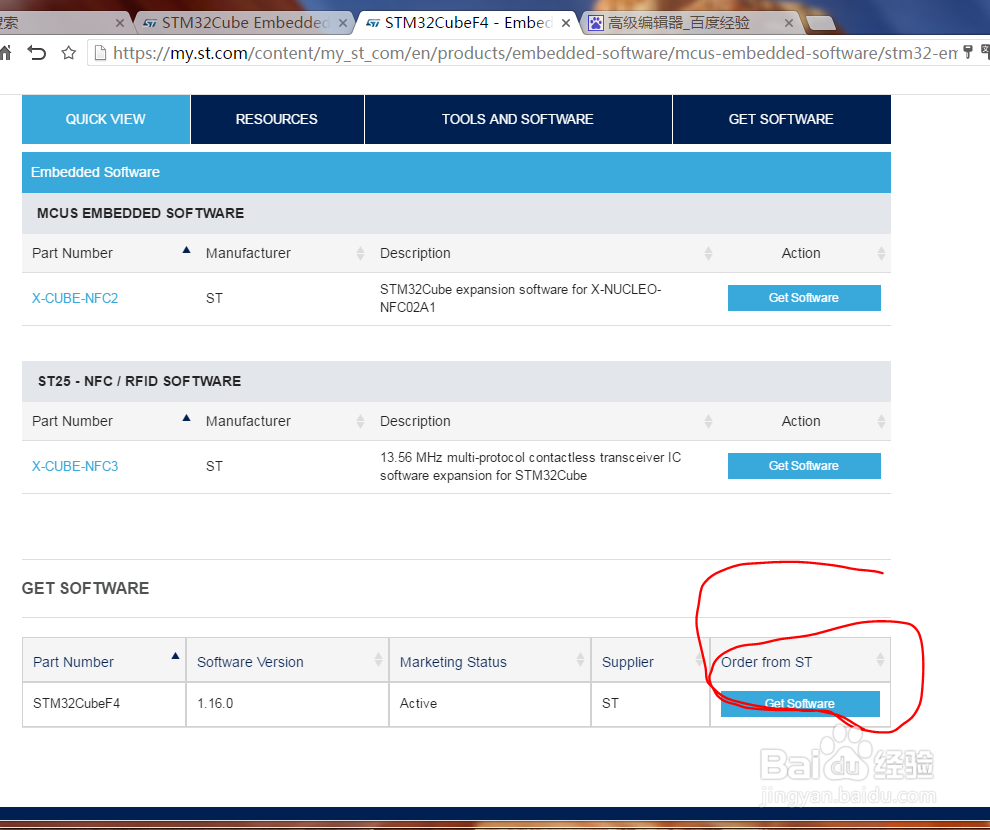This screenshot has height=830, width=990.
Task: Click the home icon in browser toolbar
Action: pos(5,53)
